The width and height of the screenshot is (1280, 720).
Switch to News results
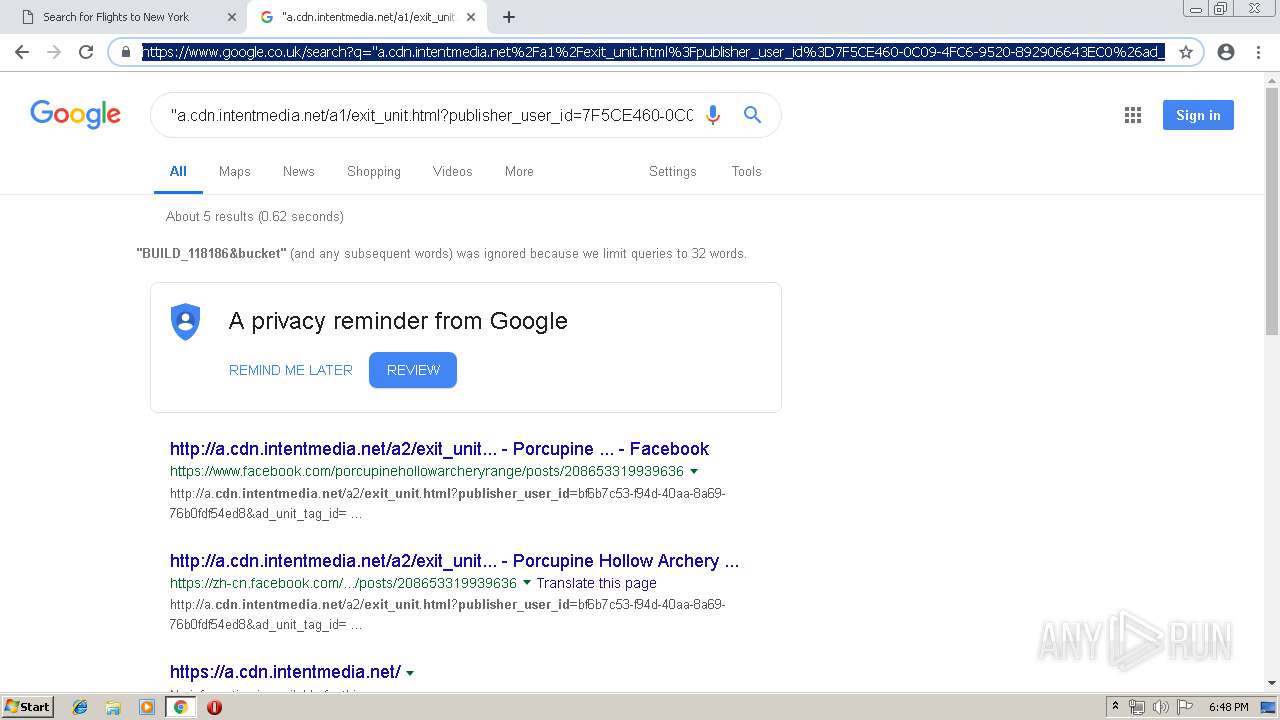[x=299, y=171]
